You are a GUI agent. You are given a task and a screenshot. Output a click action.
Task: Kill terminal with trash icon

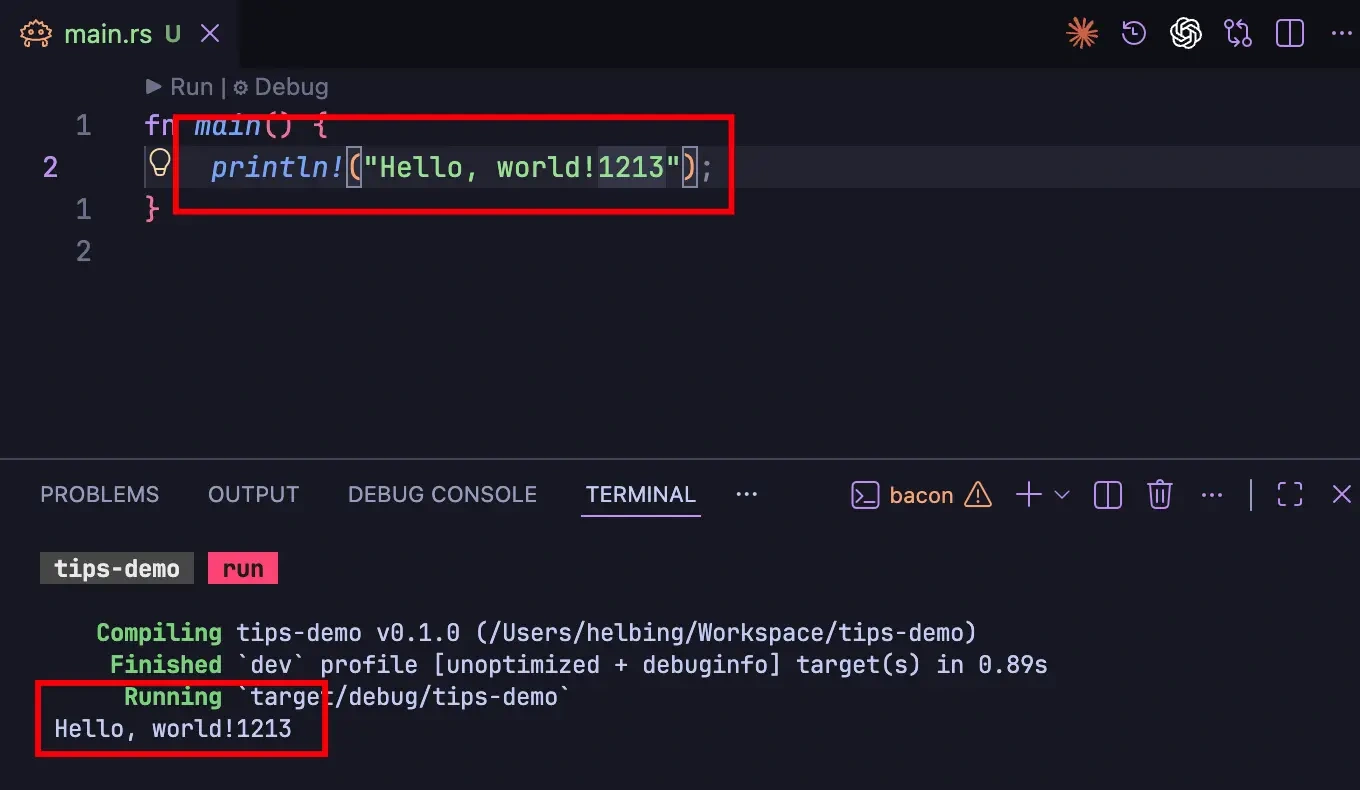pyautogui.click(x=1160, y=495)
